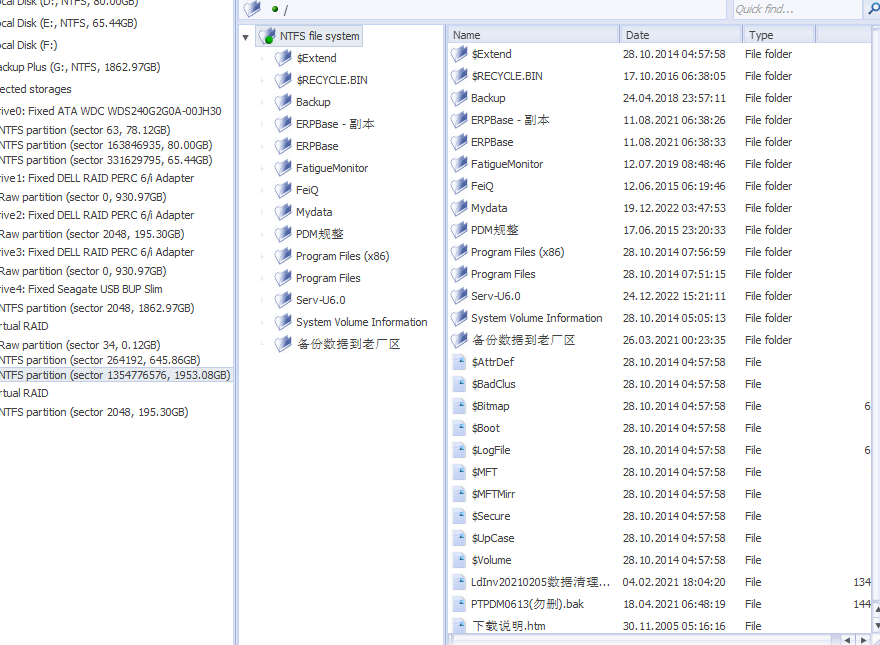Expand the $Extend tree node

pyautogui.click(x=262, y=58)
